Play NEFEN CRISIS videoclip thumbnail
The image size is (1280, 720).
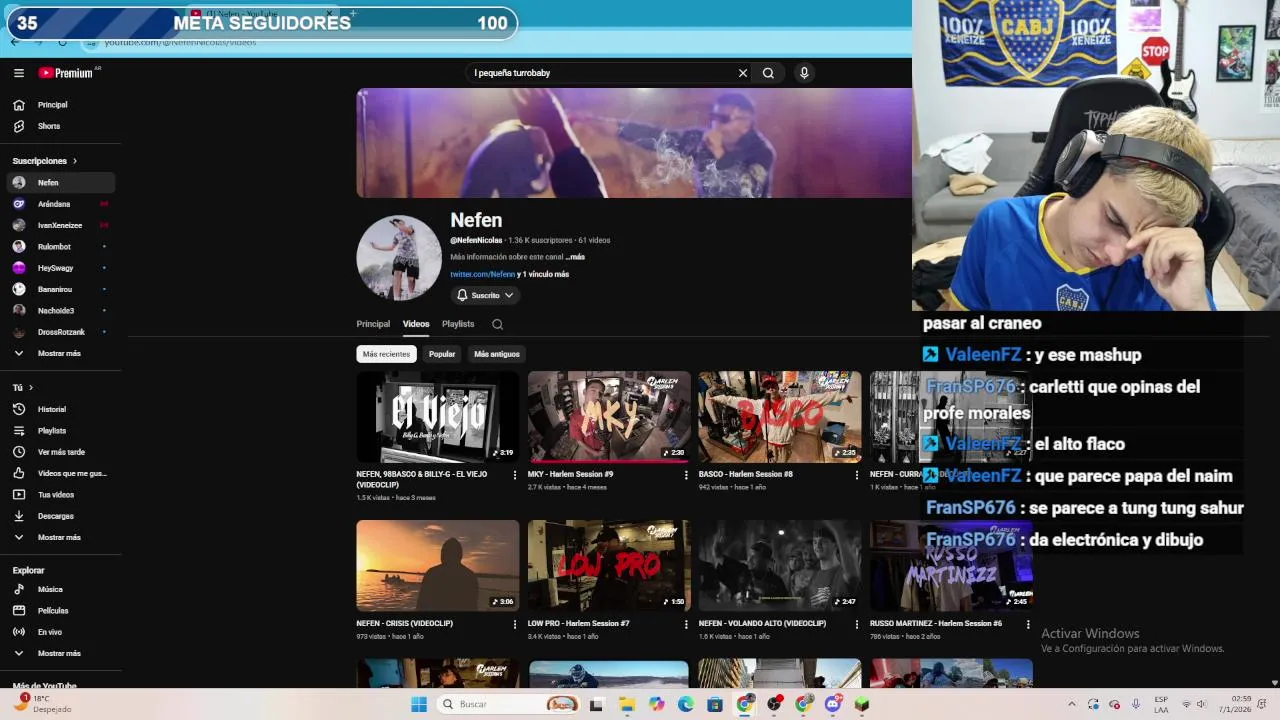point(438,566)
